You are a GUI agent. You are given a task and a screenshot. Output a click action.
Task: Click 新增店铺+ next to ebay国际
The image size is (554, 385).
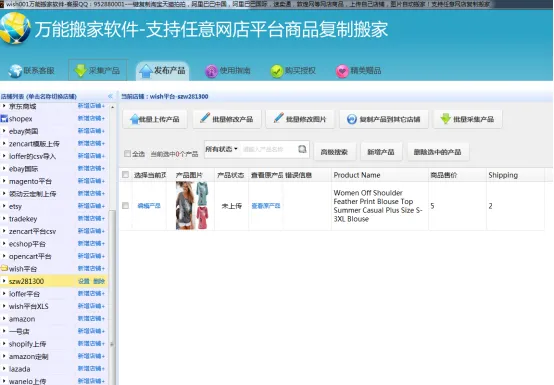91,168
